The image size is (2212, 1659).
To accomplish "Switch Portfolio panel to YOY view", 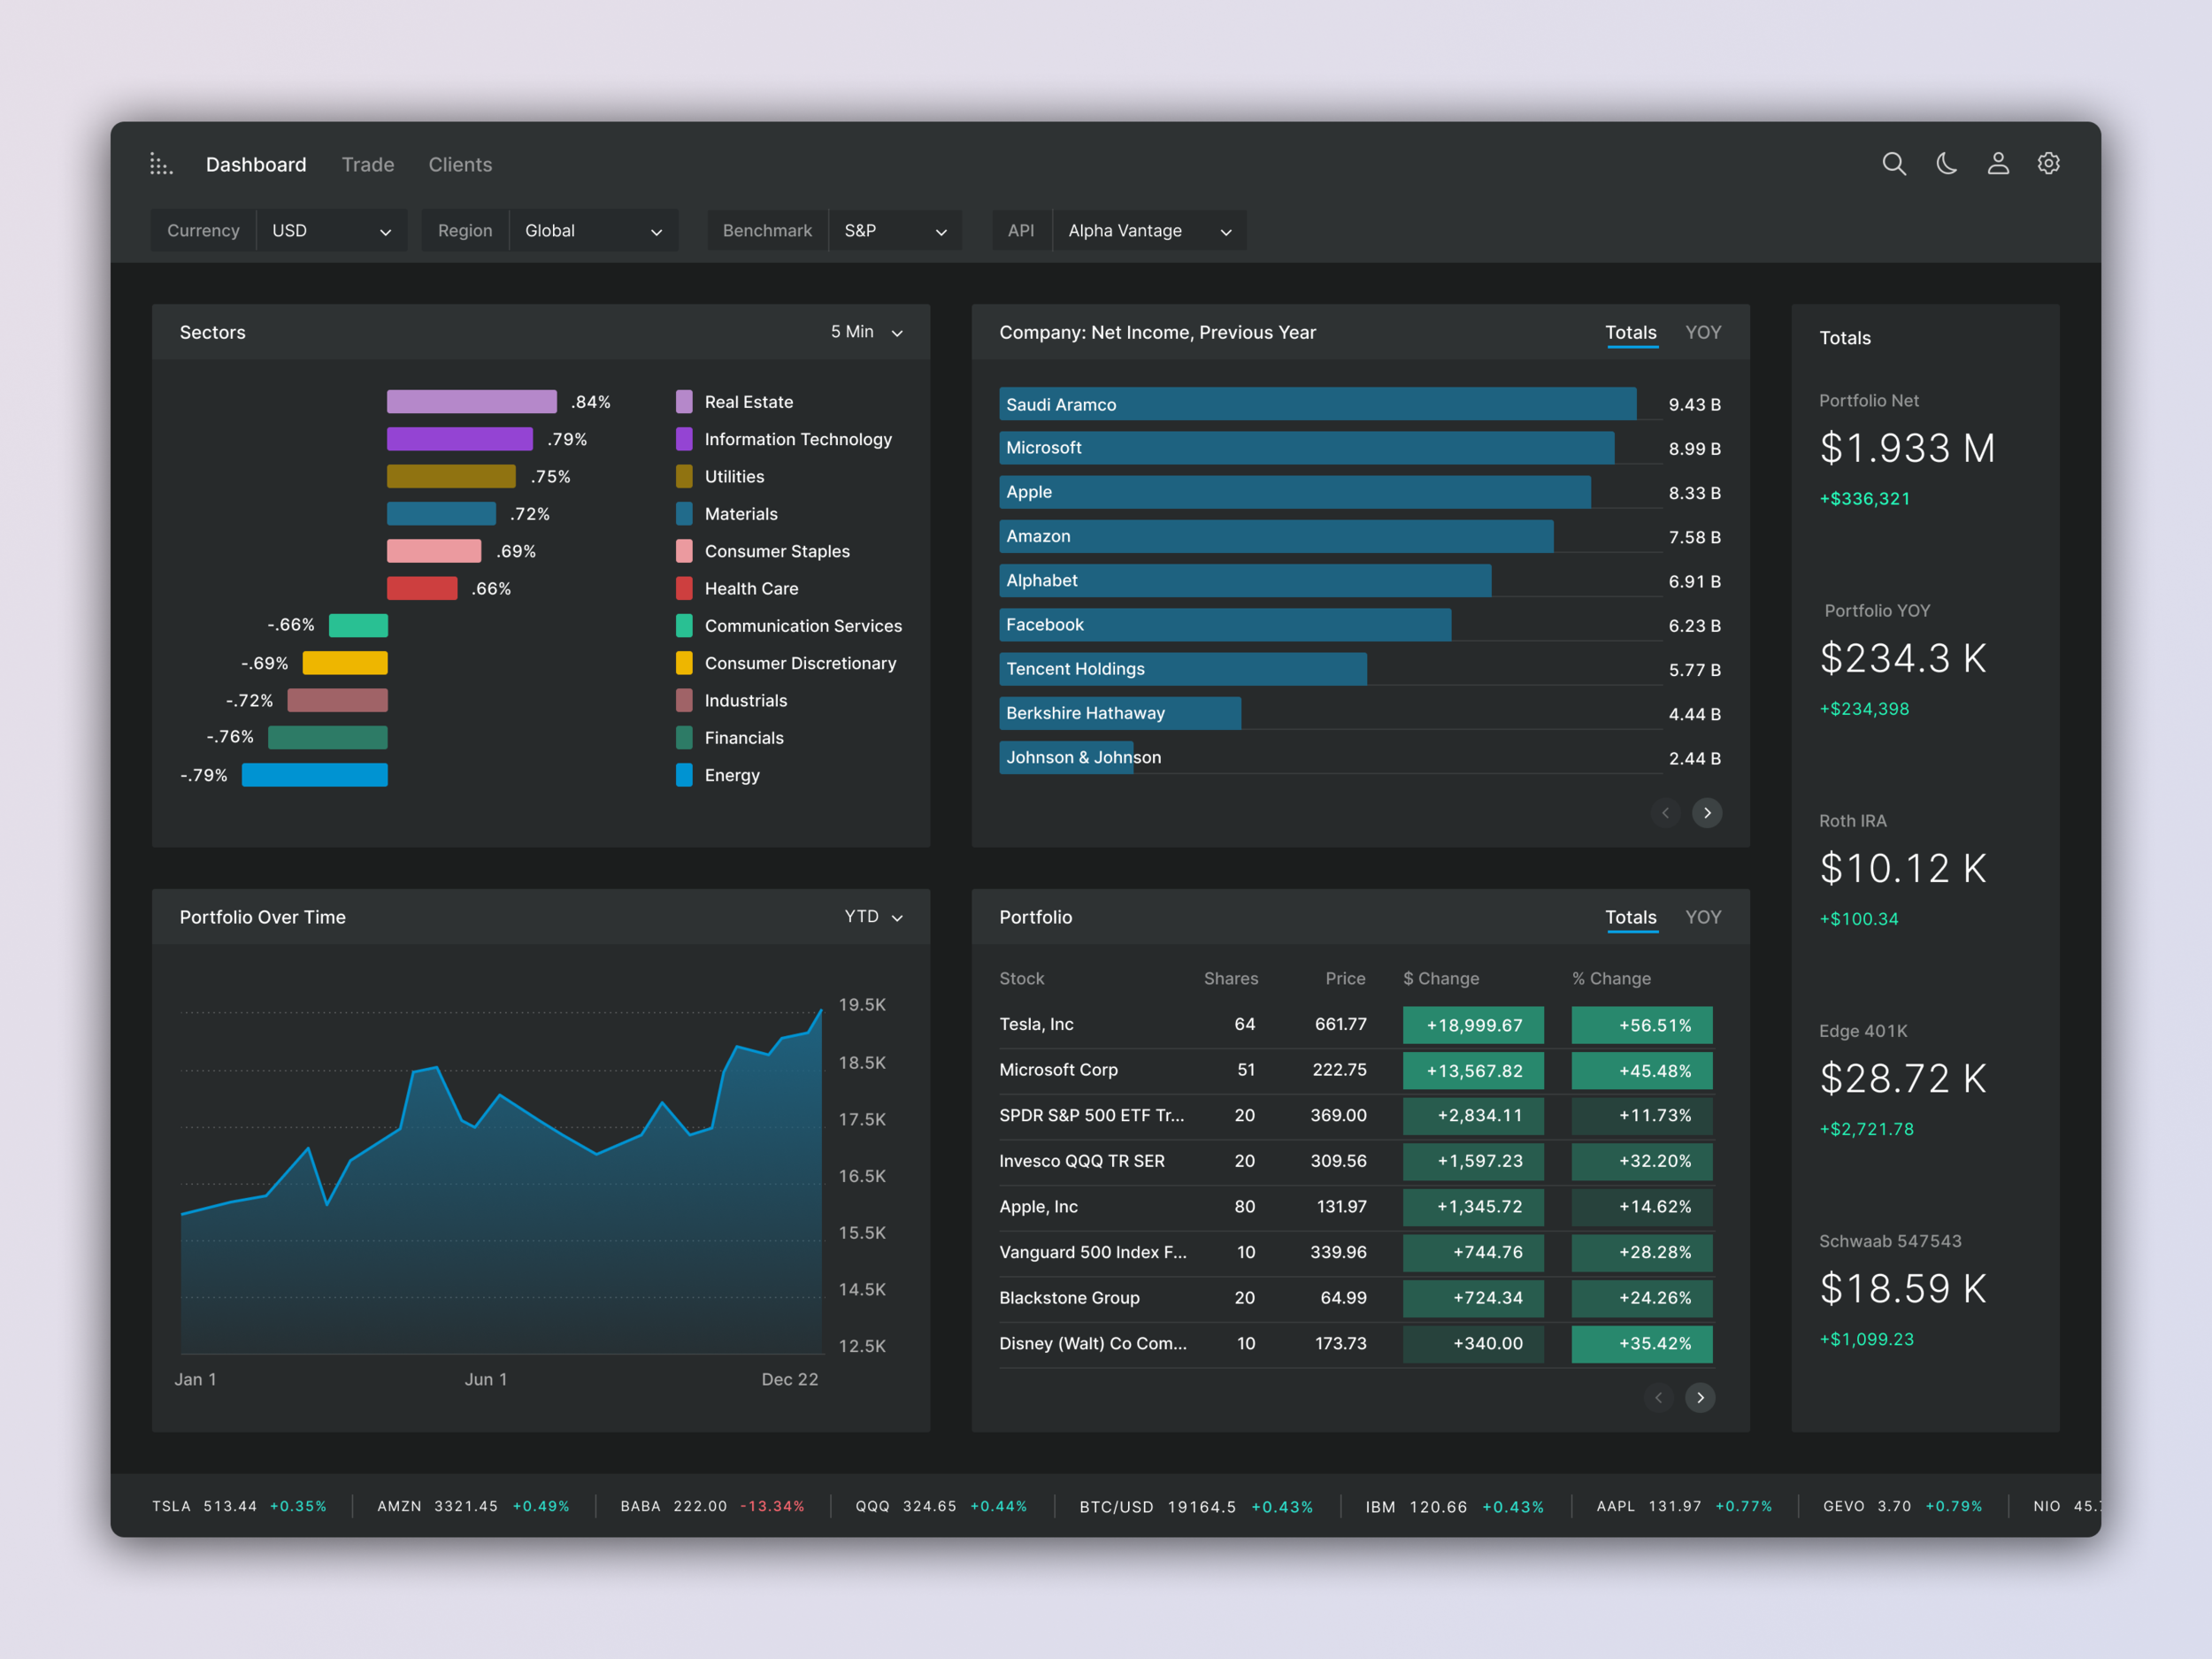I will tap(1703, 917).
